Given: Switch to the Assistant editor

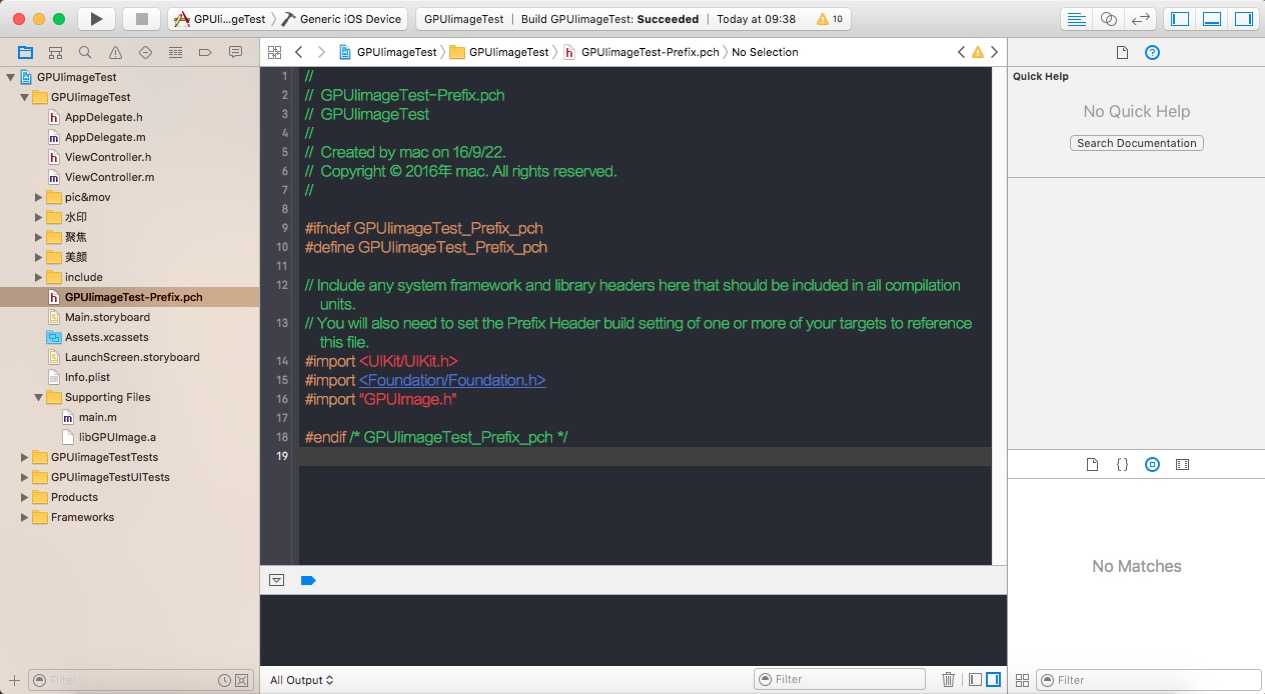Looking at the screenshot, I should point(1108,18).
